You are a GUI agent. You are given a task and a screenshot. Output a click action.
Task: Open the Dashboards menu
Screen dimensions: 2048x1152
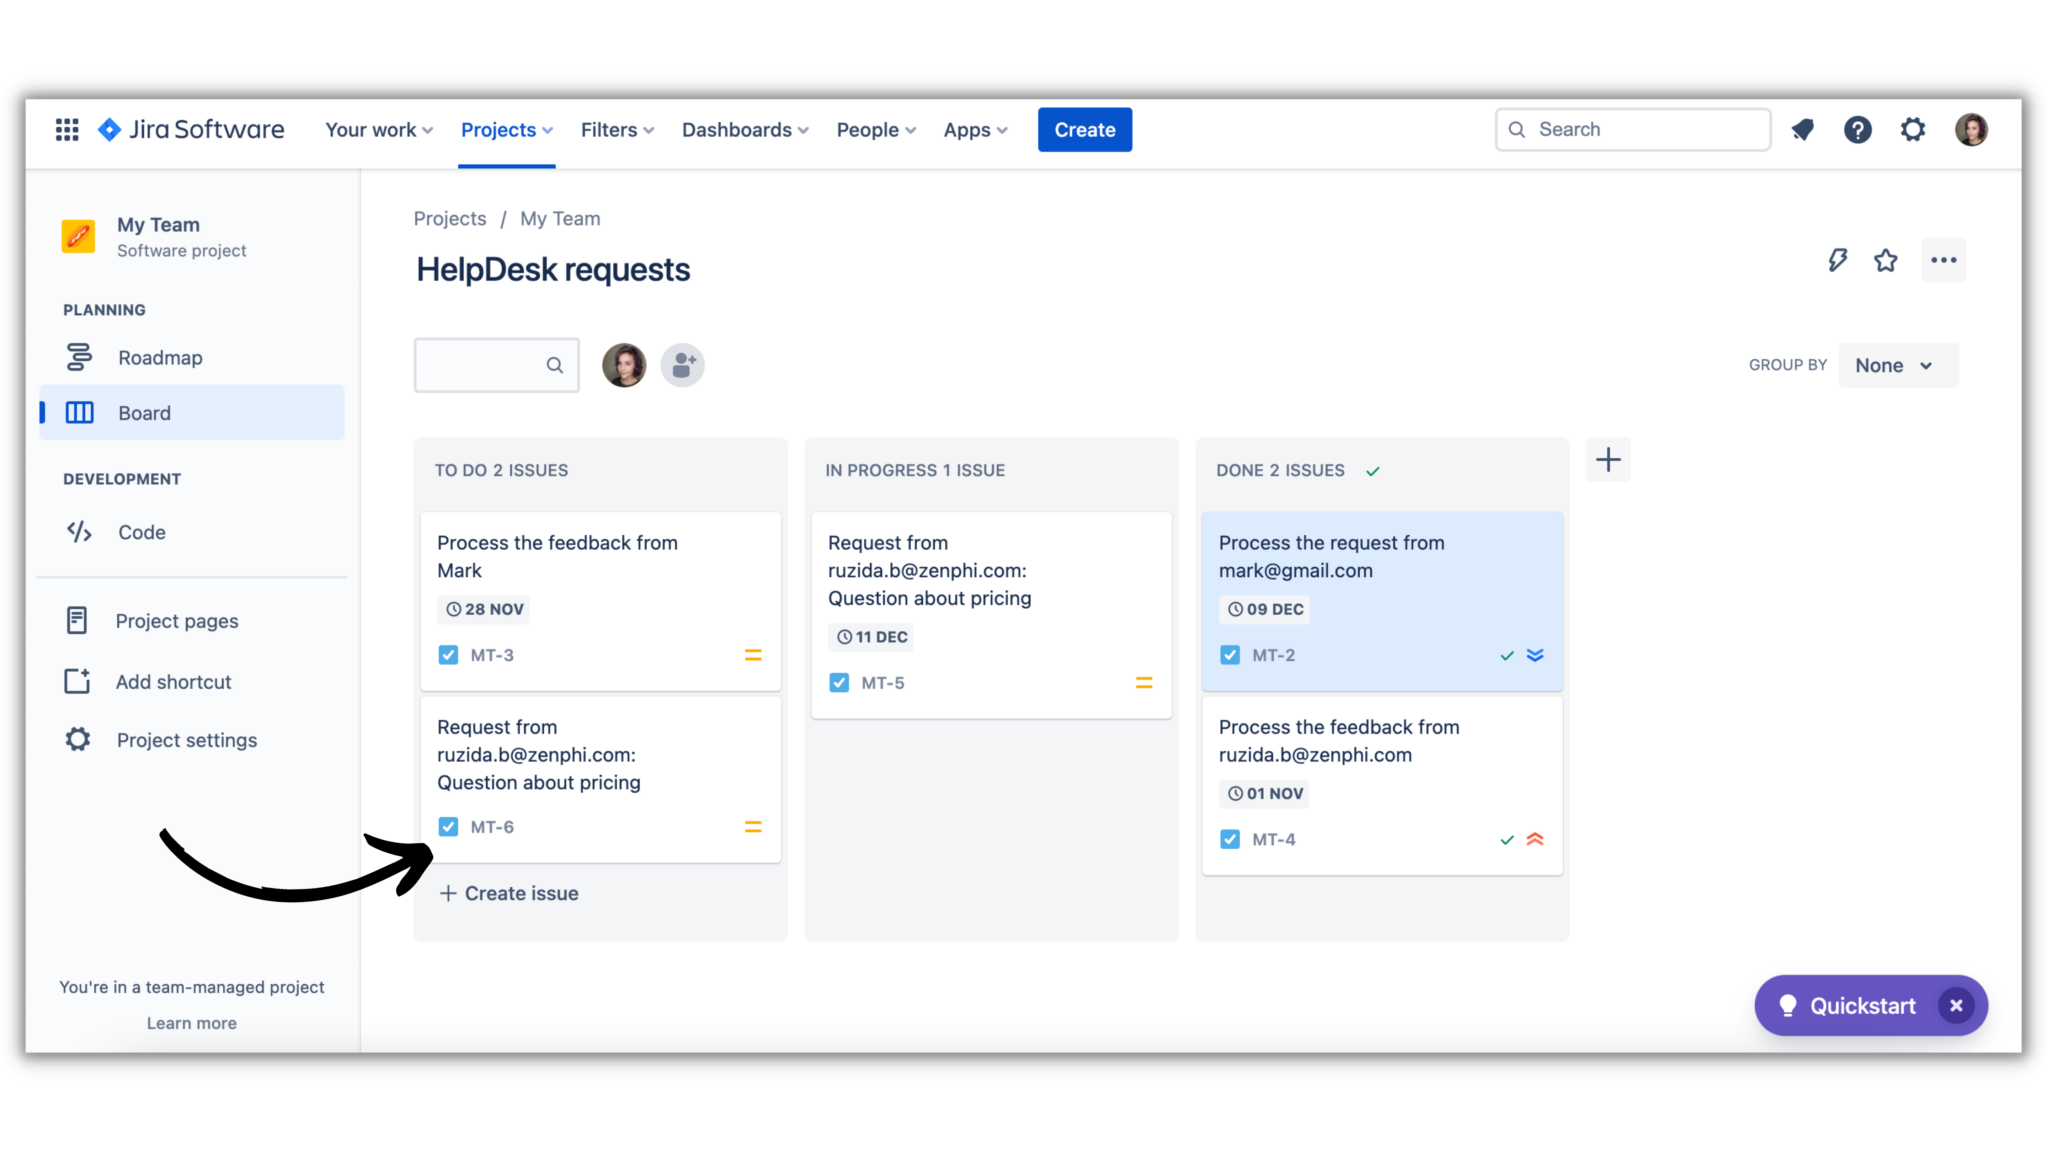(744, 129)
